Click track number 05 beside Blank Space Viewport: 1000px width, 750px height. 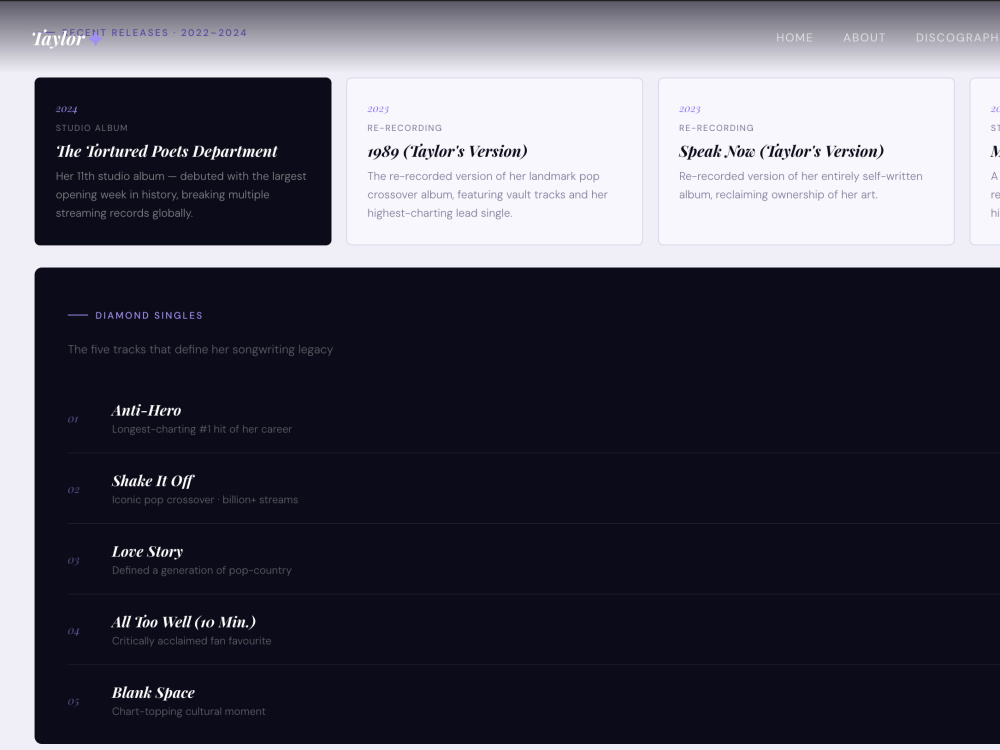click(73, 702)
